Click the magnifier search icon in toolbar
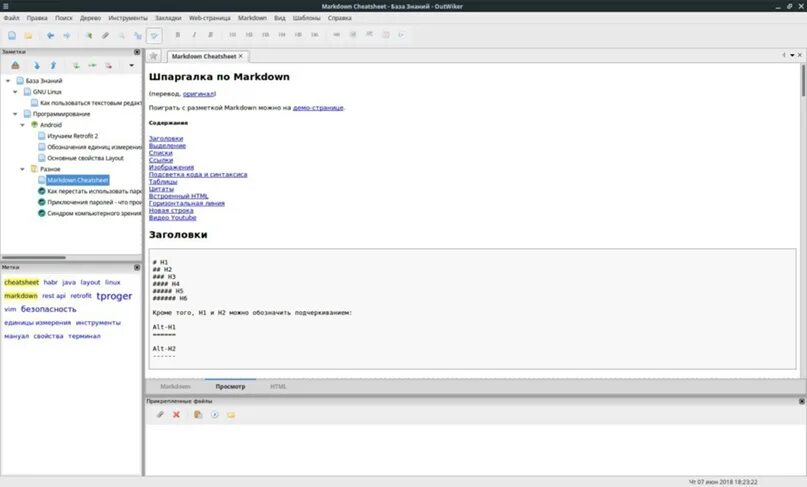The width and height of the screenshot is (807, 487). [121, 36]
